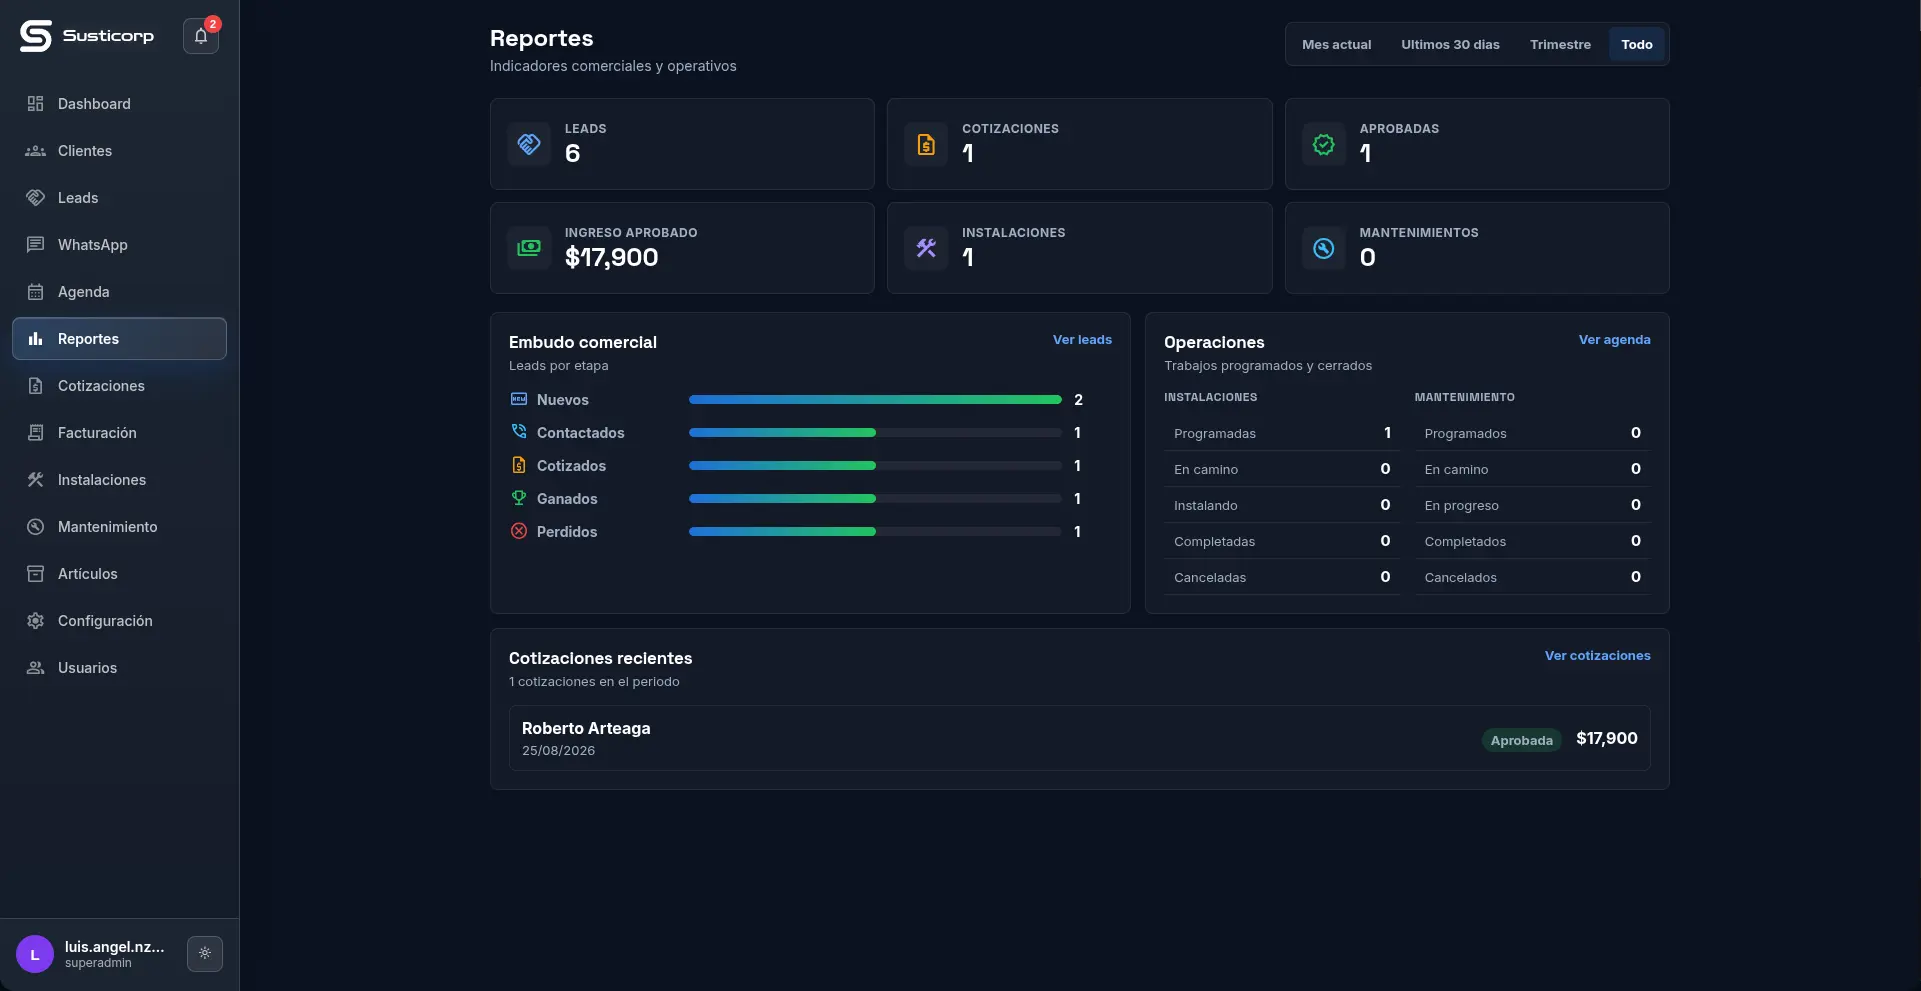Open WhatsApp in the sidebar
This screenshot has width=1921, height=991.
(x=119, y=245)
